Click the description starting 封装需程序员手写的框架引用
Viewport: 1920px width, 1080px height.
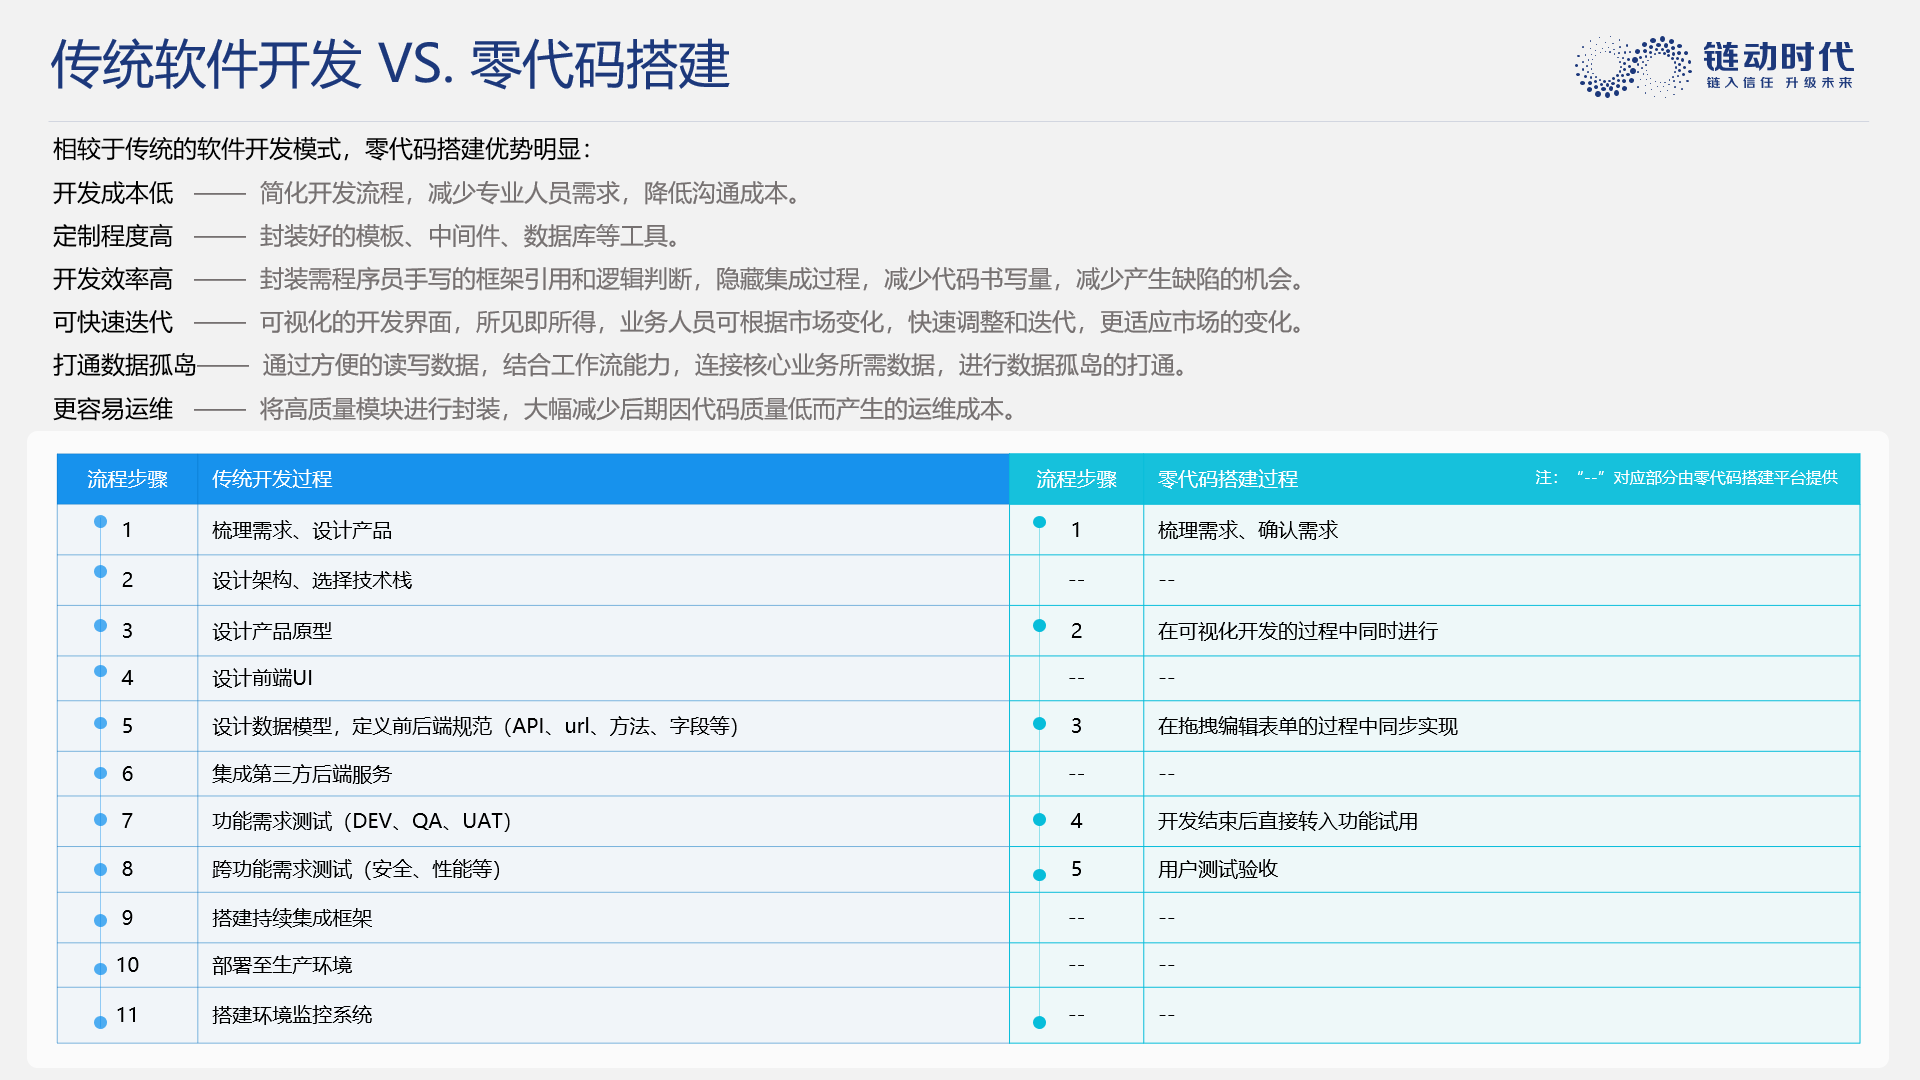(783, 279)
